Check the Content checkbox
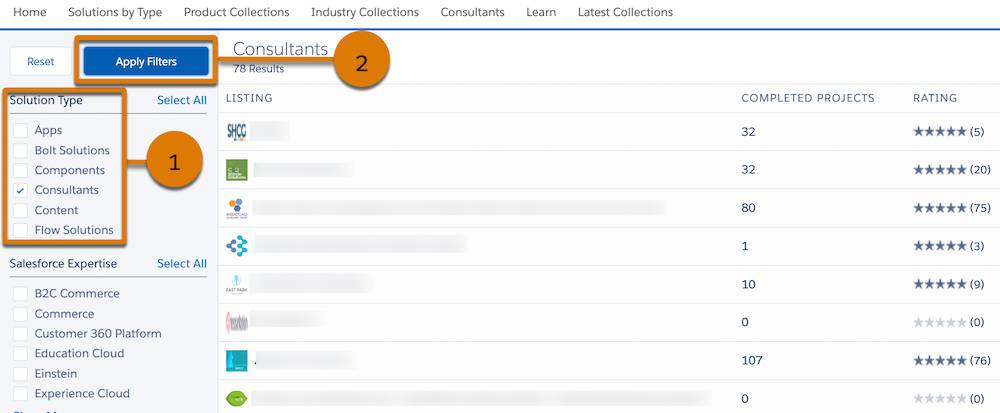This screenshot has height=413, width=1000. click(x=21, y=210)
